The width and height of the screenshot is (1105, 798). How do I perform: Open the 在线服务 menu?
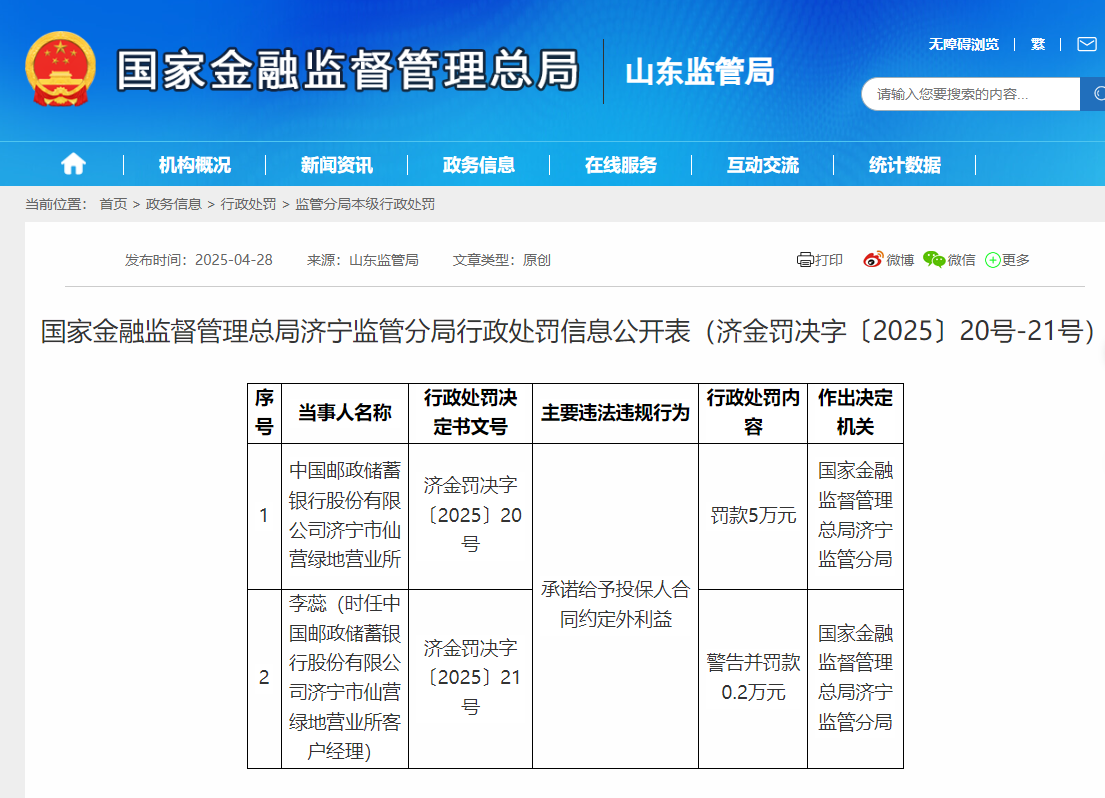point(621,165)
